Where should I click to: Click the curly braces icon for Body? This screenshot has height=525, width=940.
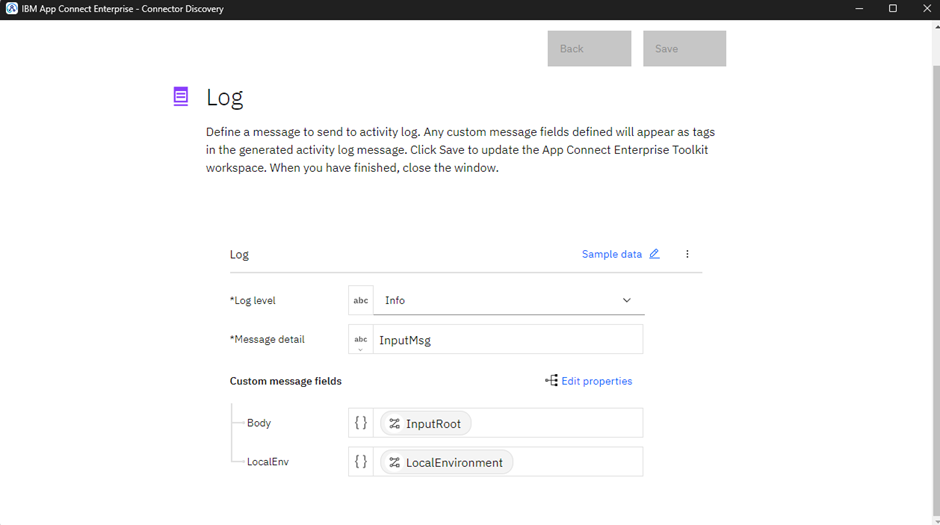(x=361, y=423)
